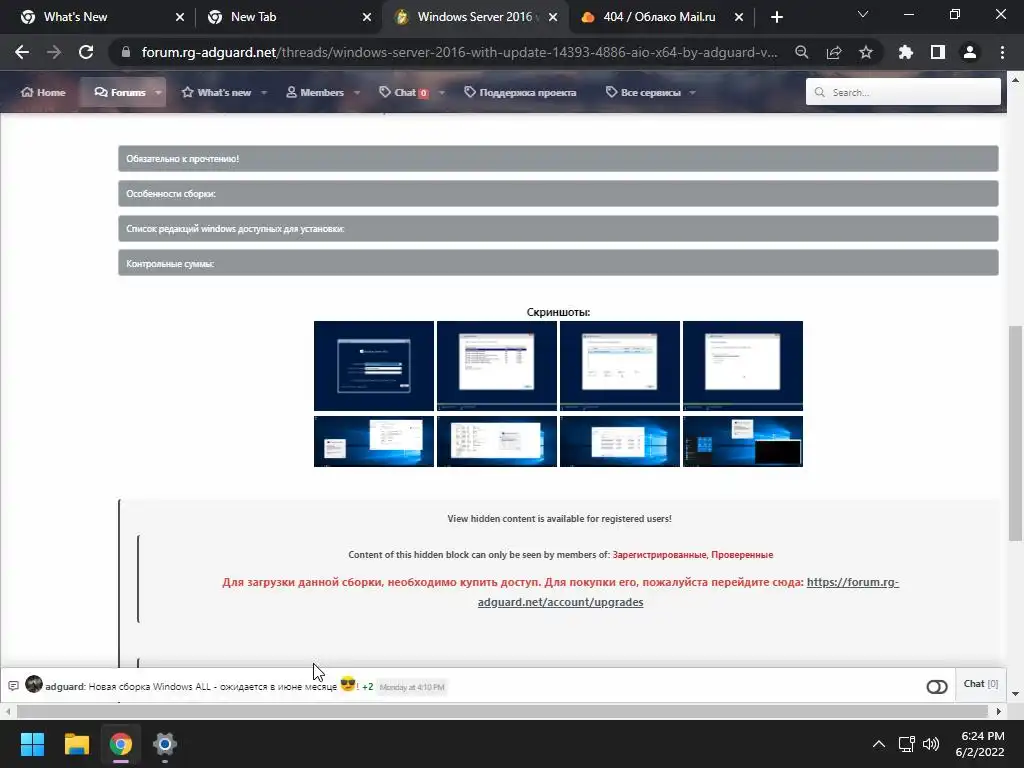Open the Windows Start button
The height and width of the screenshot is (768, 1024).
point(32,744)
